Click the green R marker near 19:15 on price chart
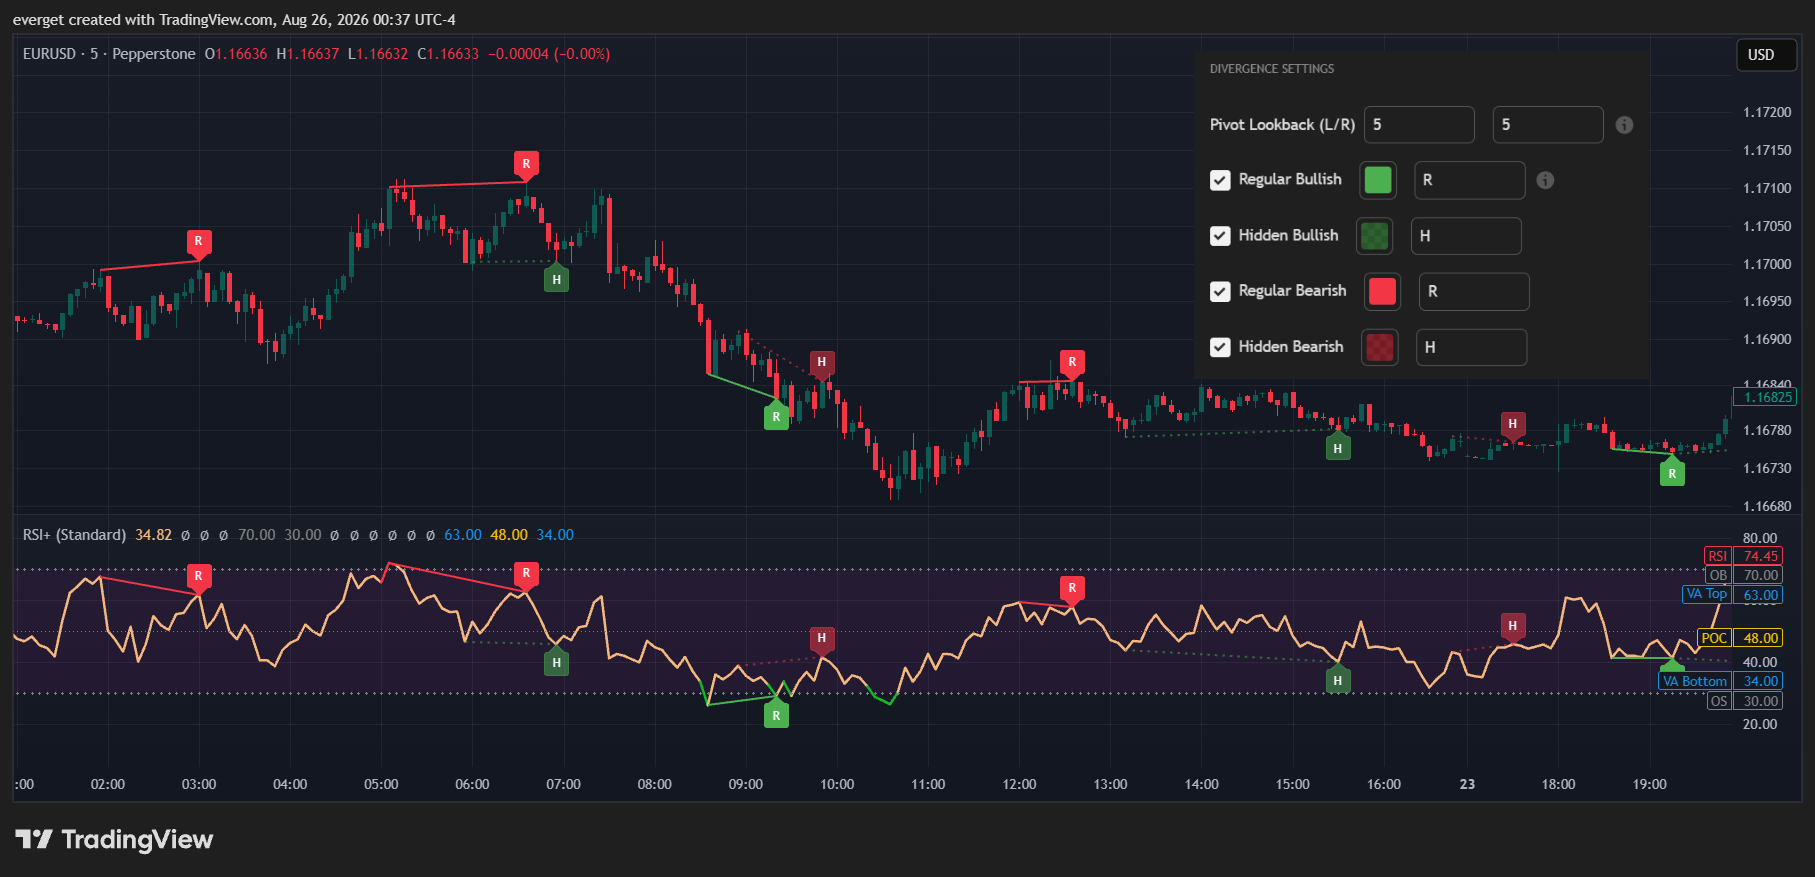 1672,471
